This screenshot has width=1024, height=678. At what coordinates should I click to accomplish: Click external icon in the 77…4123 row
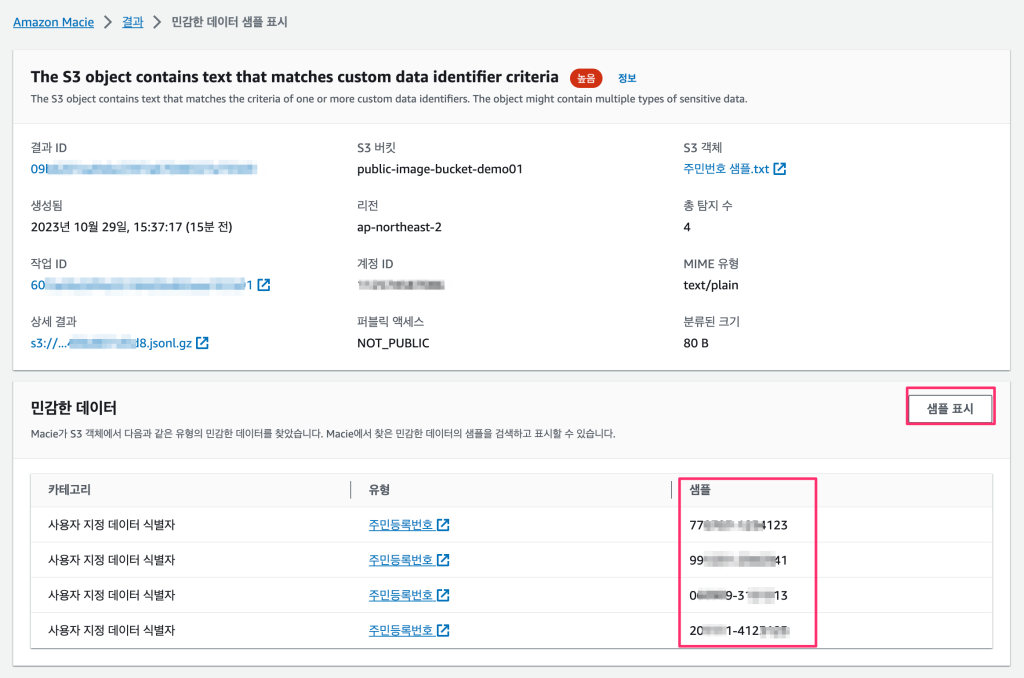click(x=443, y=525)
